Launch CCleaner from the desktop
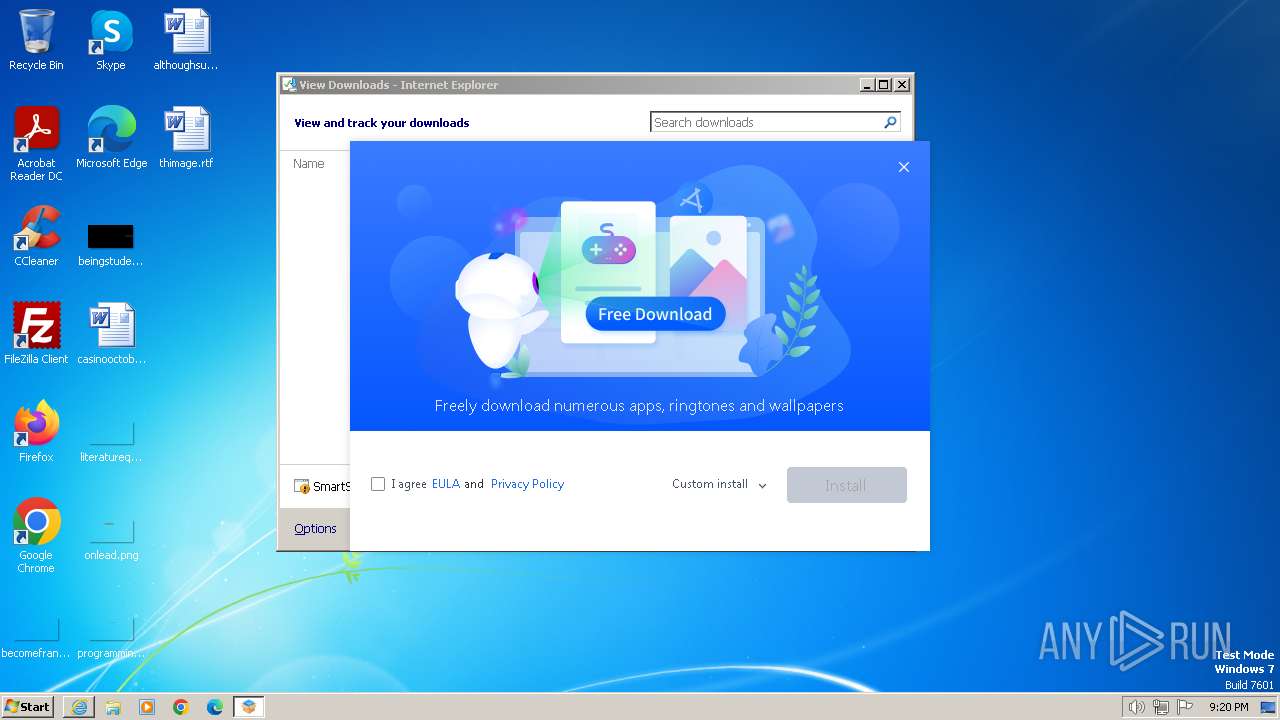1280x720 pixels. pyautogui.click(x=36, y=236)
